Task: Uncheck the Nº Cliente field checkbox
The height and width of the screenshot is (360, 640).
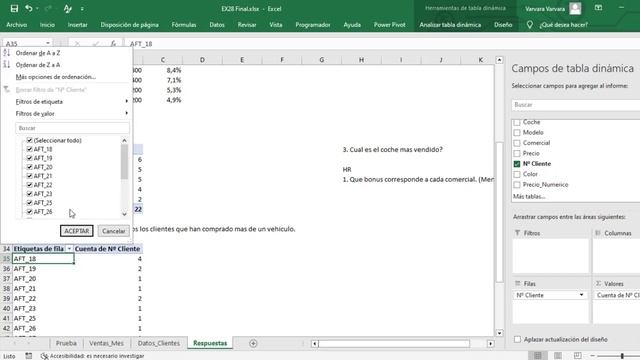Action: pyautogui.click(x=517, y=164)
